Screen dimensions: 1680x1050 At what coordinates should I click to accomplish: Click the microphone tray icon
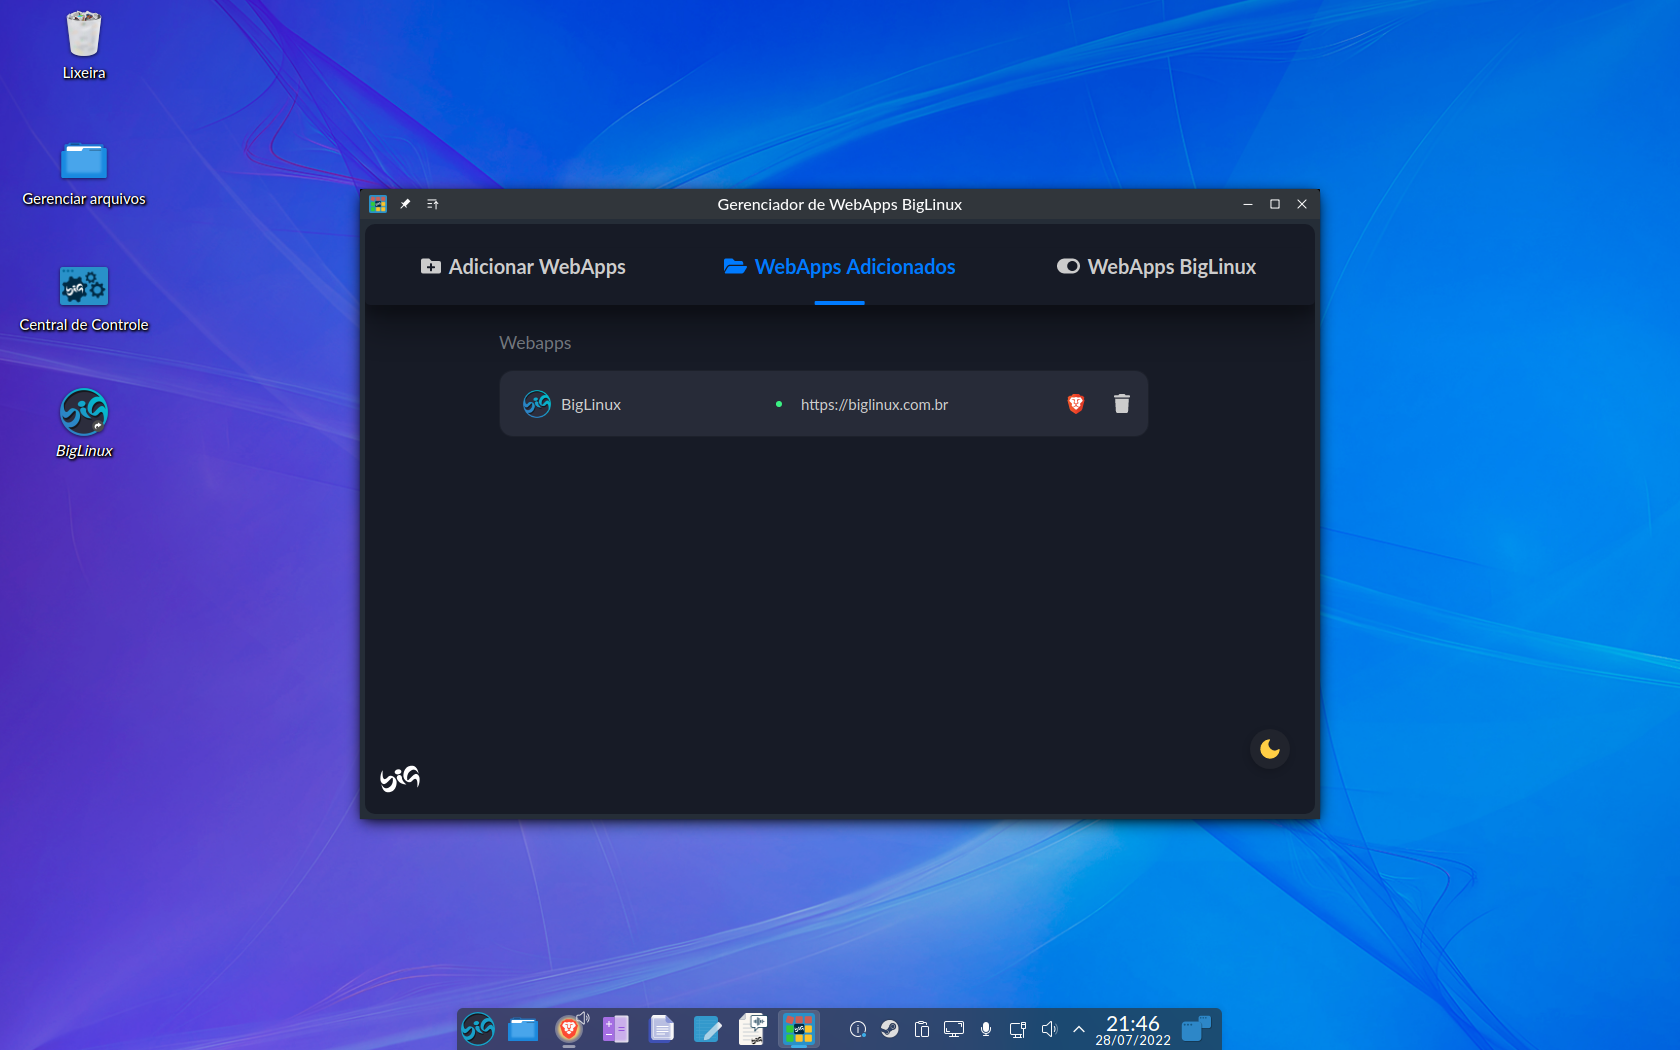click(986, 1029)
